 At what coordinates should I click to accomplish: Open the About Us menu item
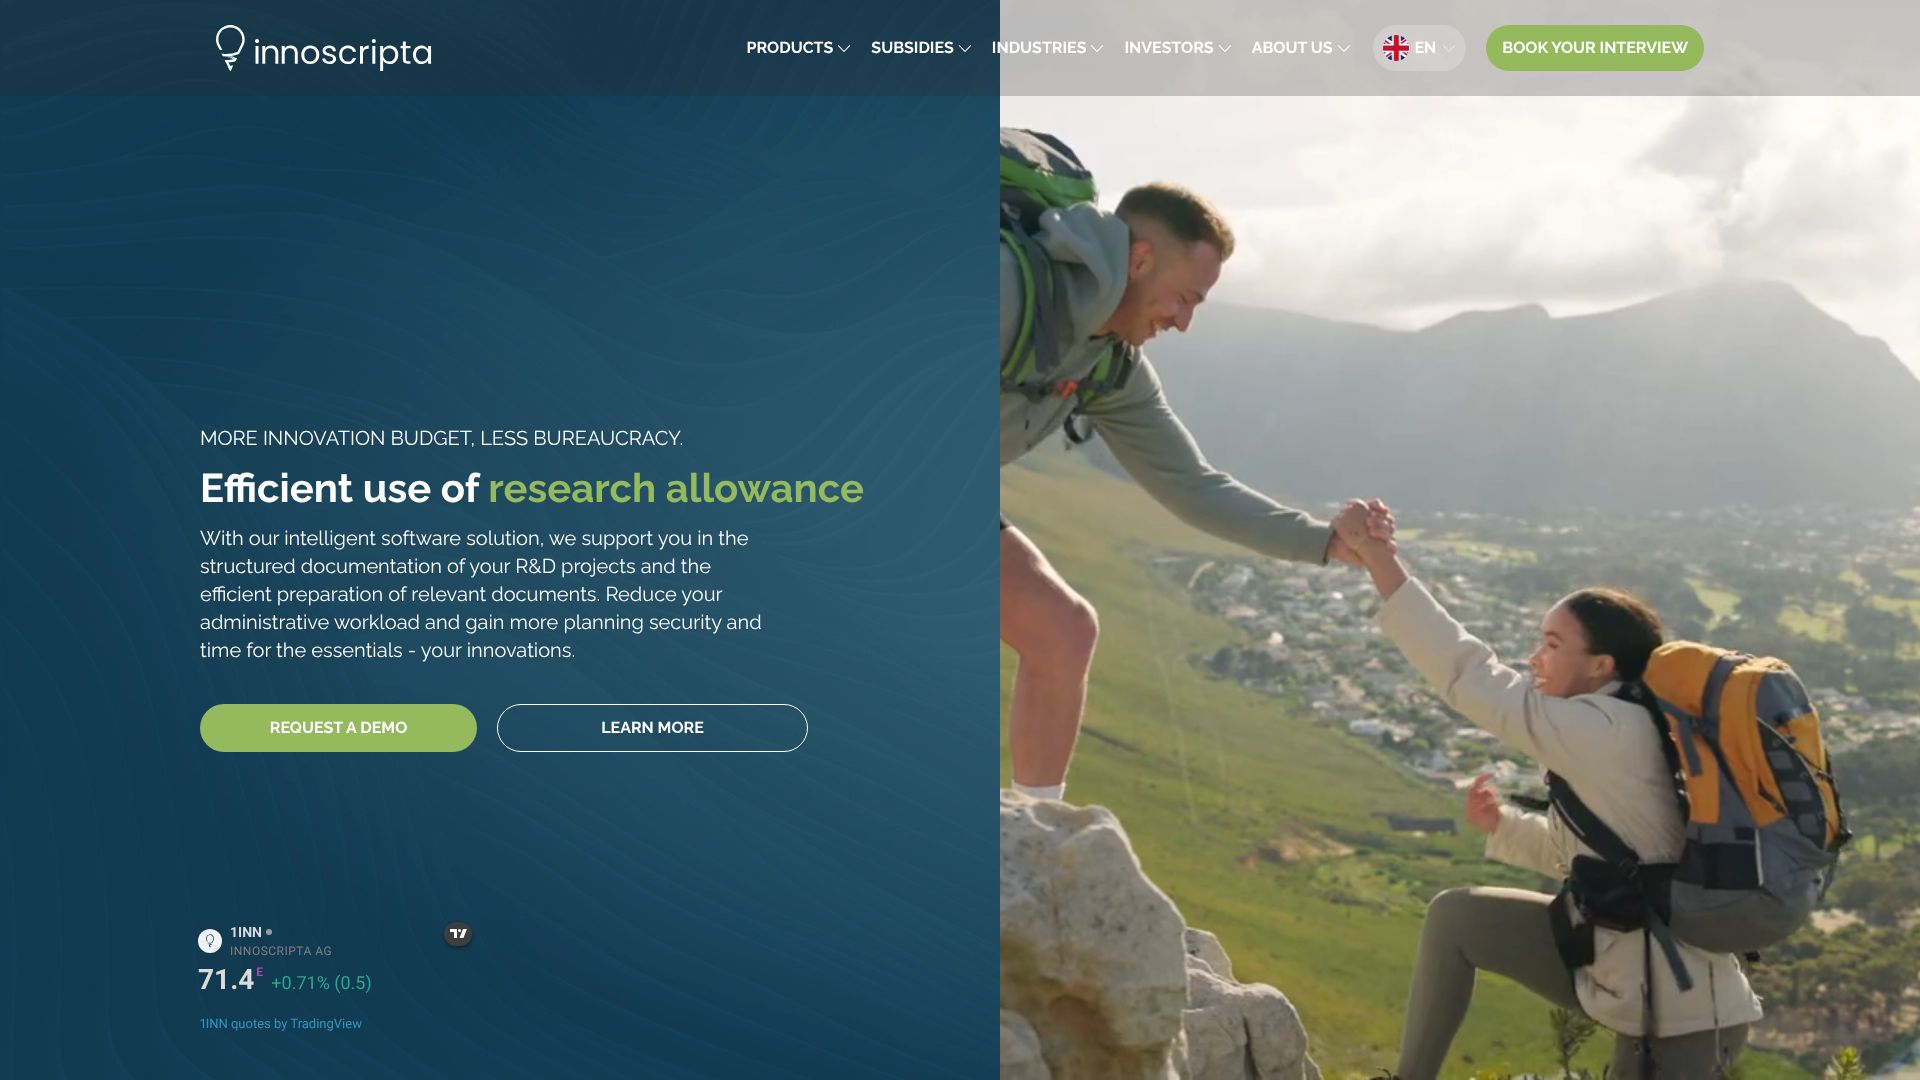click(x=1291, y=48)
